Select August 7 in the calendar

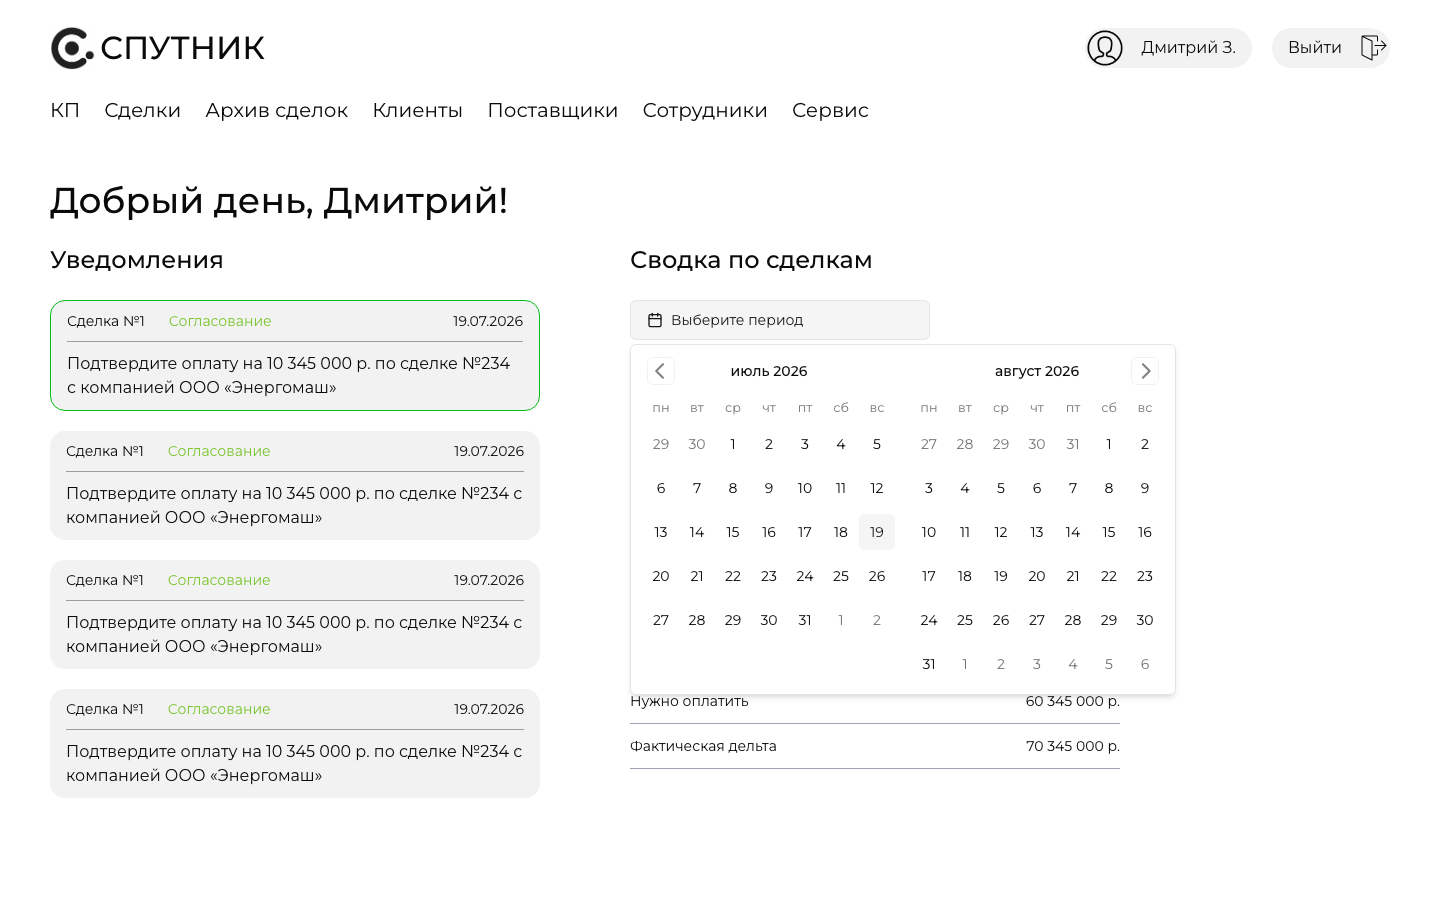pos(1073,488)
